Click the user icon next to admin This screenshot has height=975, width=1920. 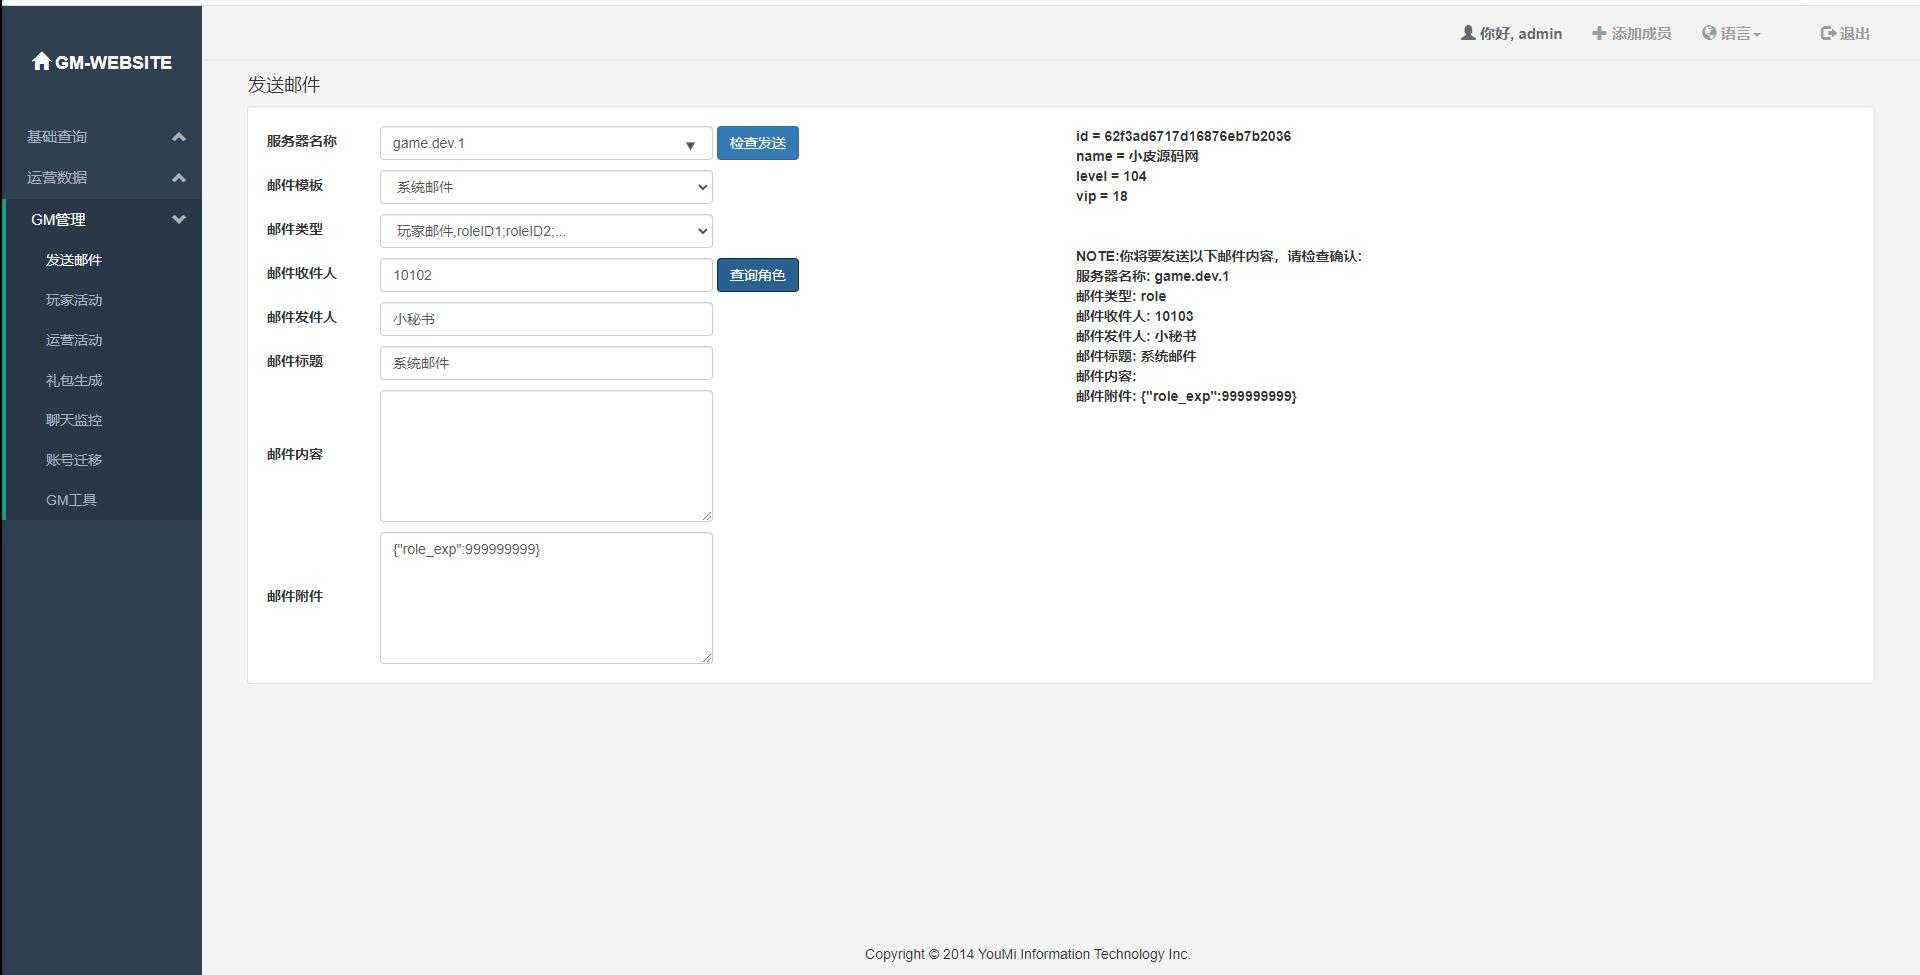(x=1468, y=33)
